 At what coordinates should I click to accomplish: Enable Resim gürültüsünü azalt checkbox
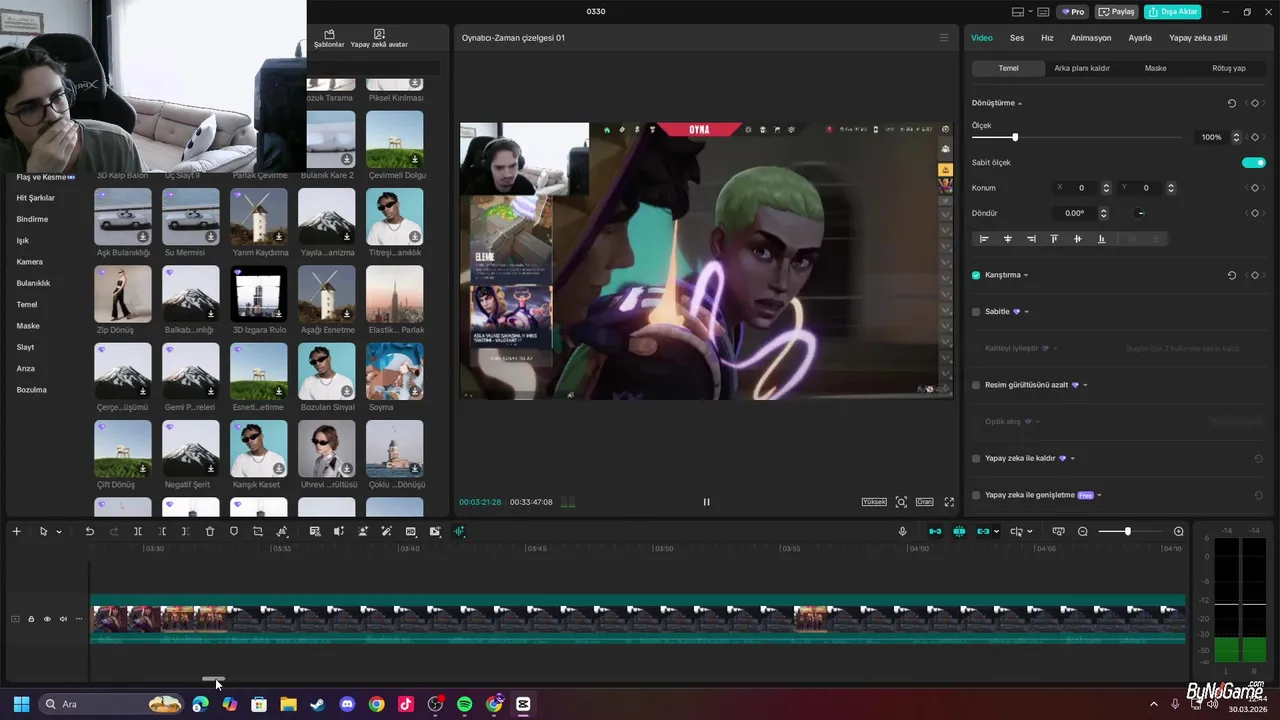[x=976, y=385]
